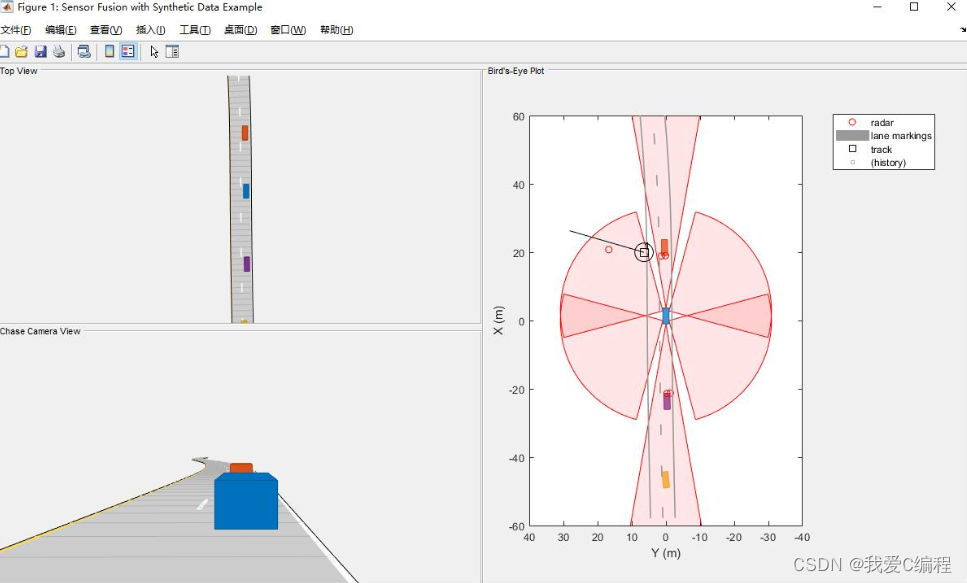
Task: Click the dock figure arrow at top right
Action: 962,30
